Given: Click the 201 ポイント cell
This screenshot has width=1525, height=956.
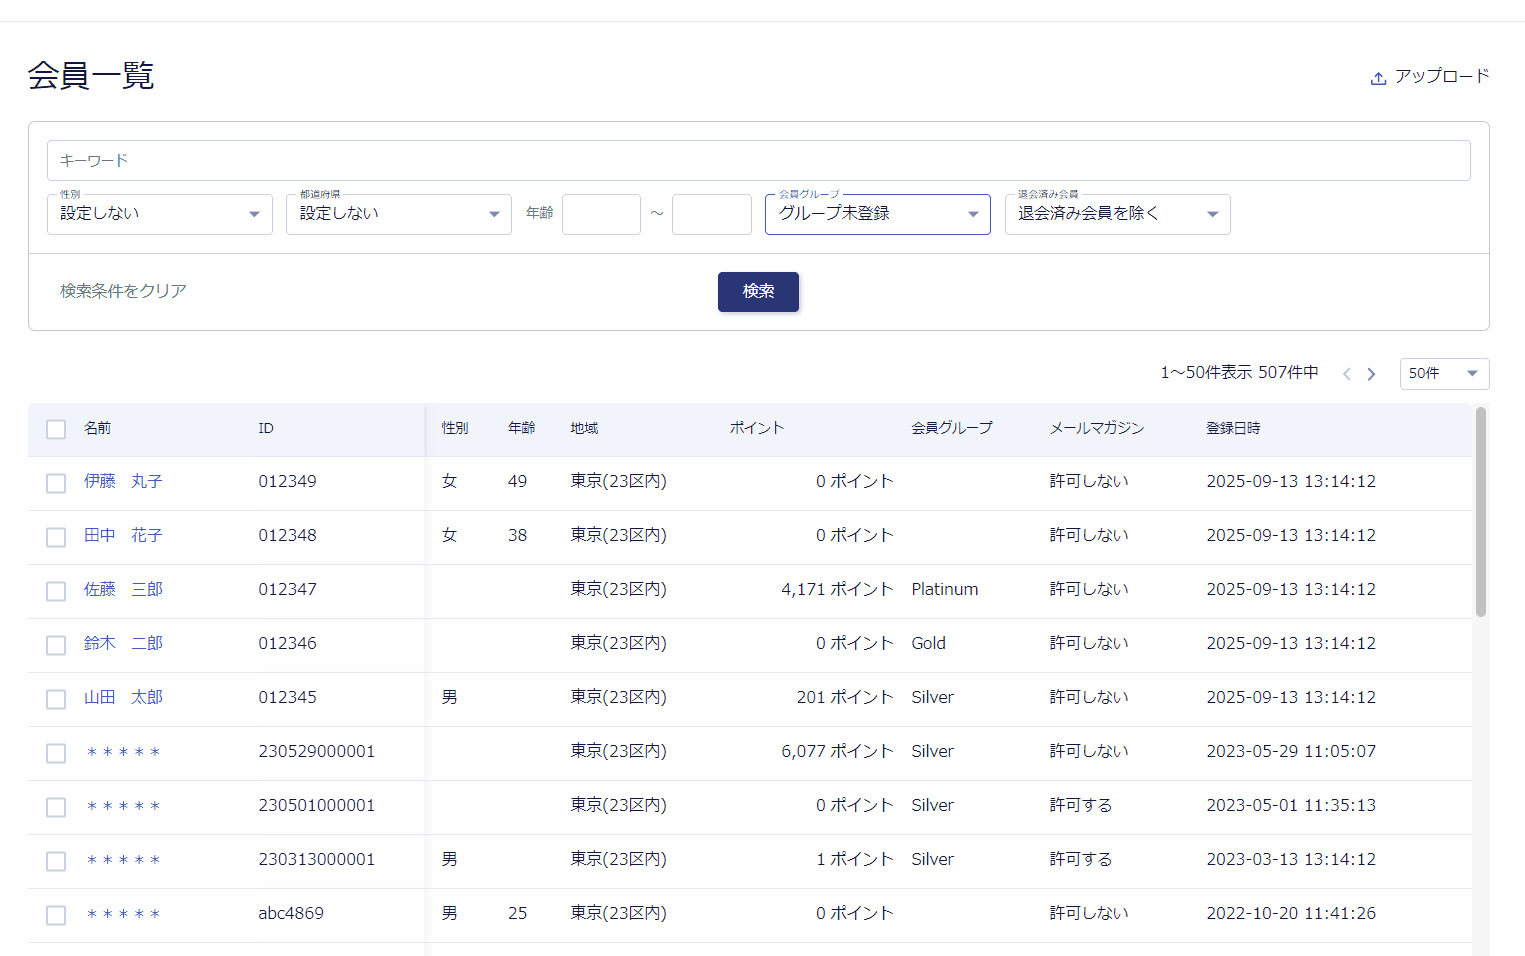Looking at the screenshot, I should point(845,697).
